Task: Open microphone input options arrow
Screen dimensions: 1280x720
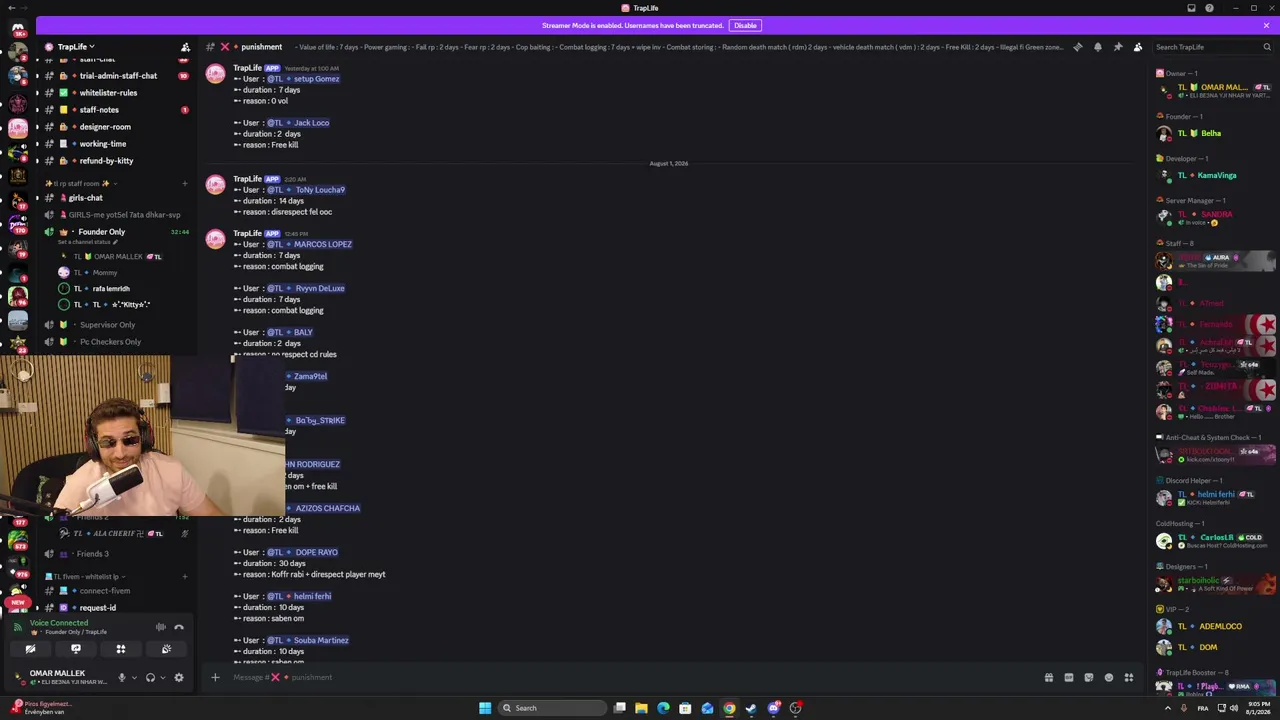Action: click(134, 677)
